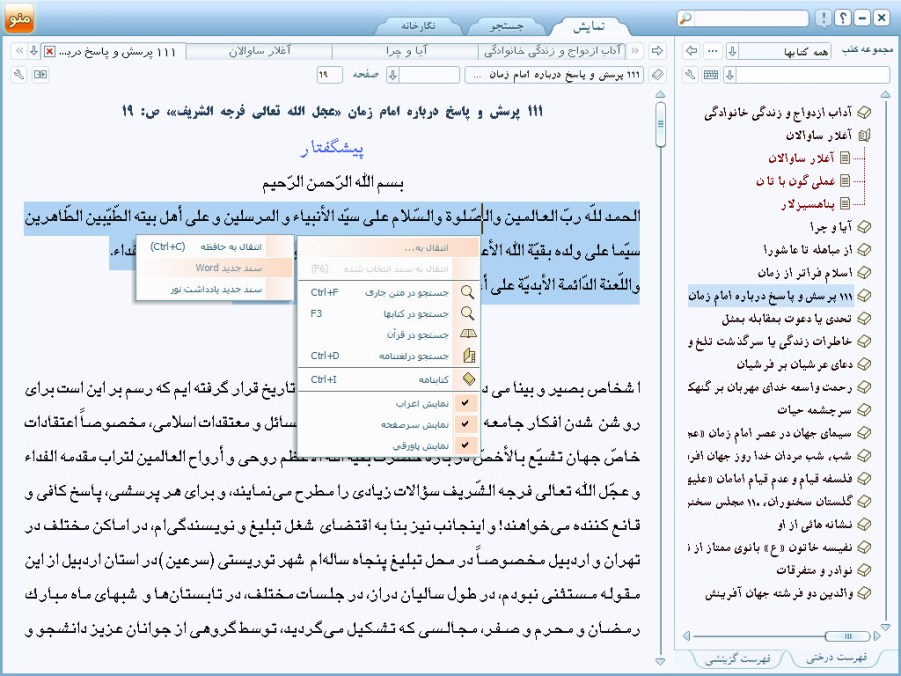Image resolution: width=901 pixels, height=676 pixels.
Task: Close the ۱۱۱ پرسش و پاسخ tab
Action: 50,52
